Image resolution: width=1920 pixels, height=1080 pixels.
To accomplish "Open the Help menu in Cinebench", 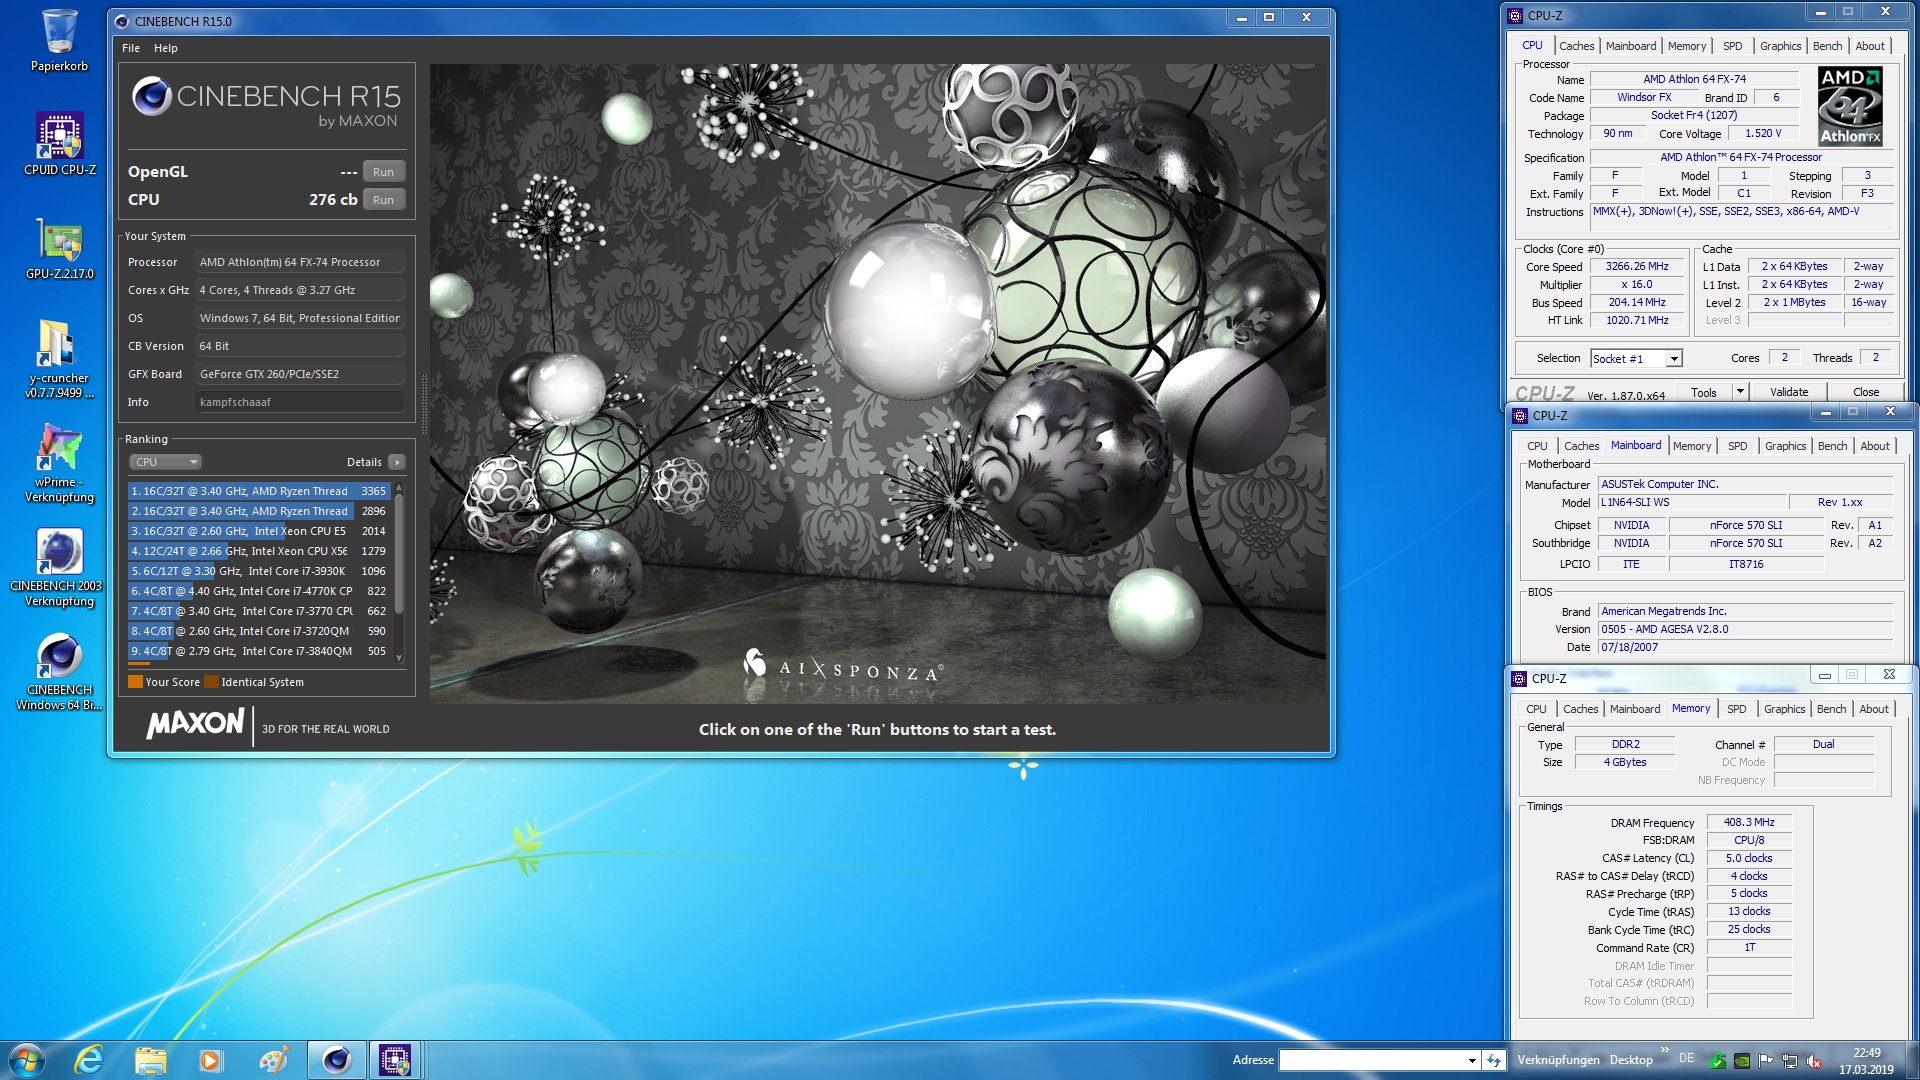I will point(166,48).
